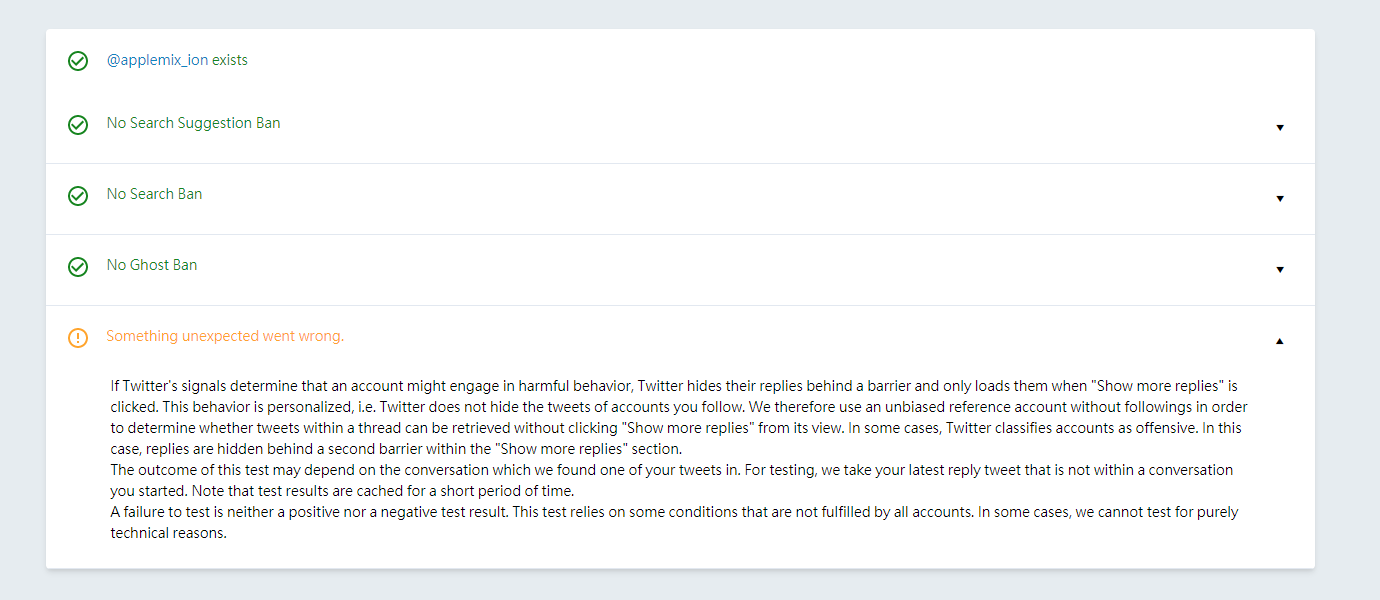Click the word exists after the username
The height and width of the screenshot is (600, 1380).
tap(230, 60)
